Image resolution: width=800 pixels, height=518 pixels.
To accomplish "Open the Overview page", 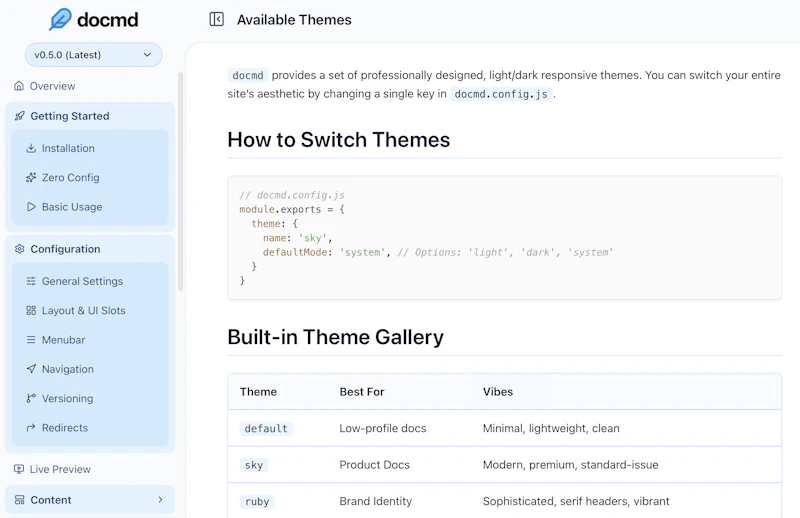I will [x=52, y=86].
